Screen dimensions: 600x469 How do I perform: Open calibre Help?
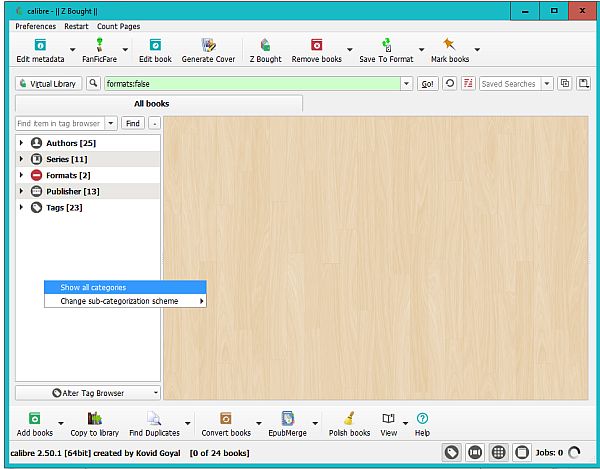click(422, 424)
